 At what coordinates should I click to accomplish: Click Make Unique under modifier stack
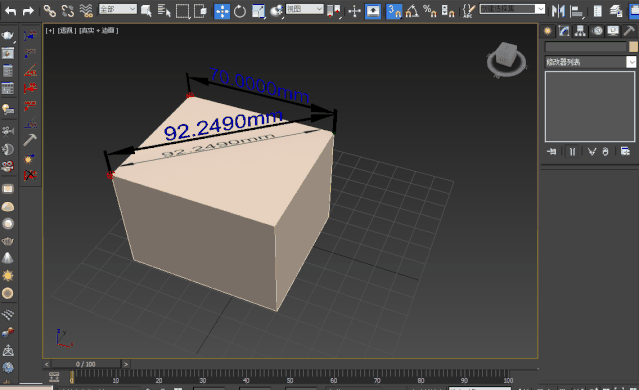[x=592, y=152]
